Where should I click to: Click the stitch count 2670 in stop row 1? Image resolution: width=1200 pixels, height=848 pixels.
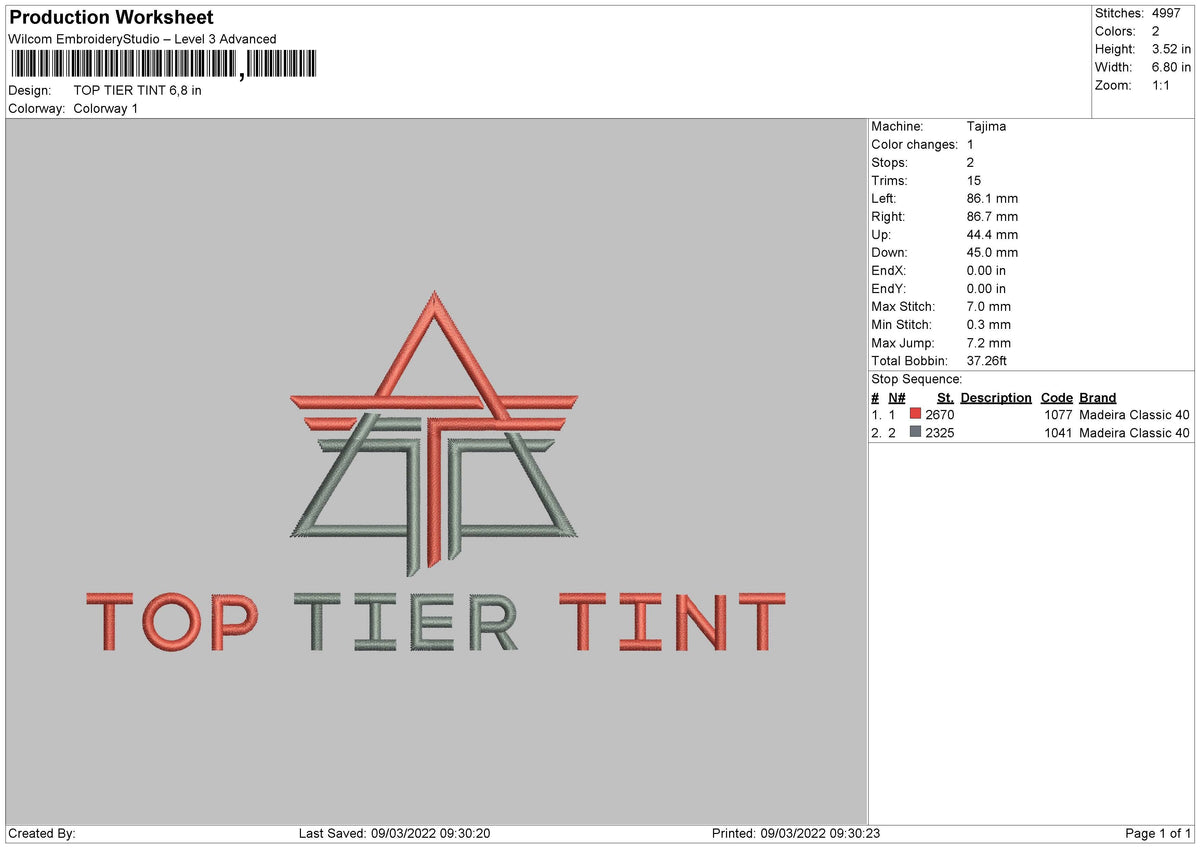pos(940,414)
